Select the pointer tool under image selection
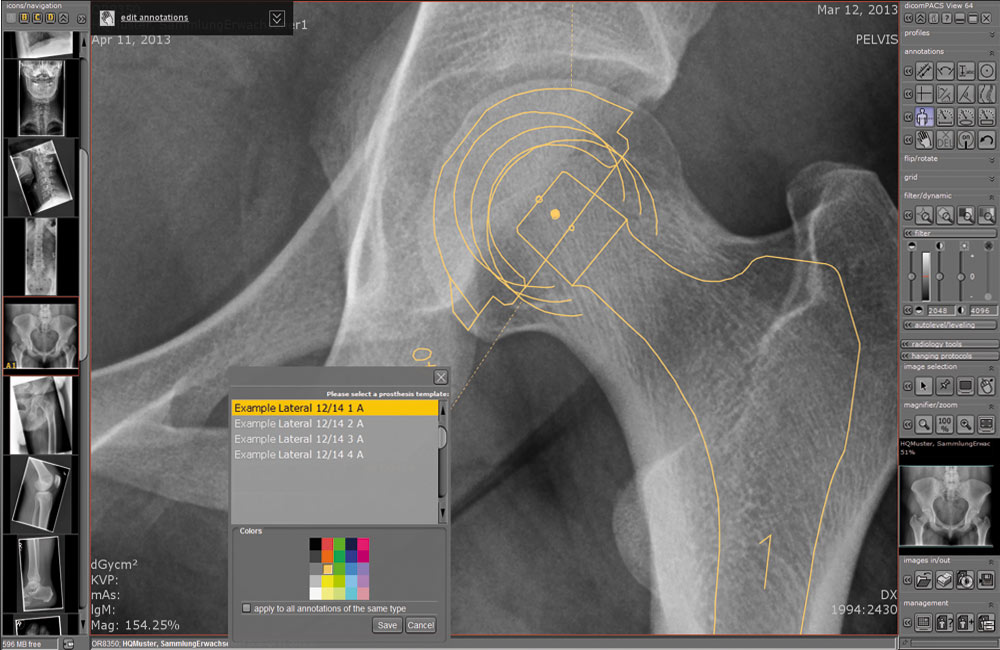The image size is (1000, 650). 923,385
